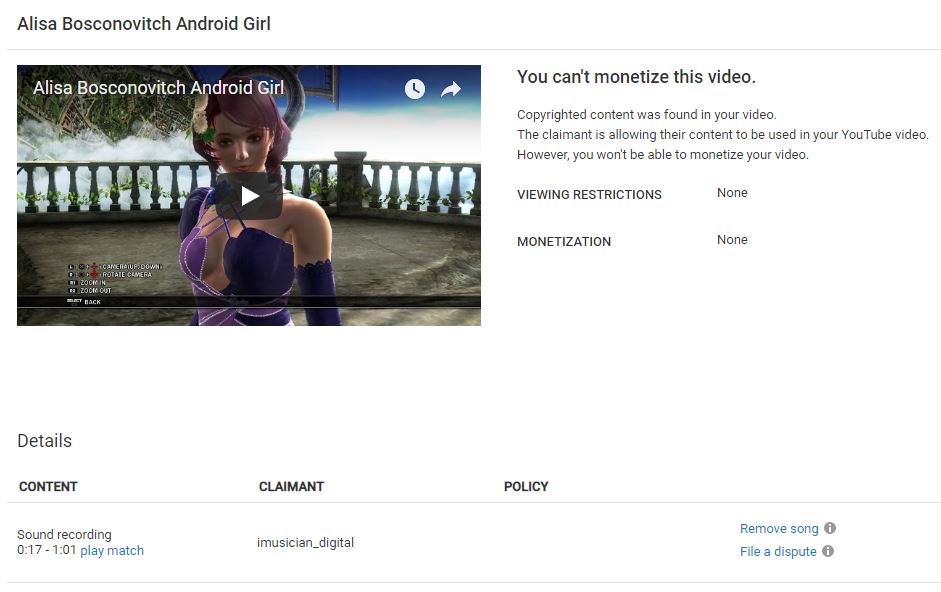
Task: Click the imusician_digital claimant text
Action: pos(305,542)
